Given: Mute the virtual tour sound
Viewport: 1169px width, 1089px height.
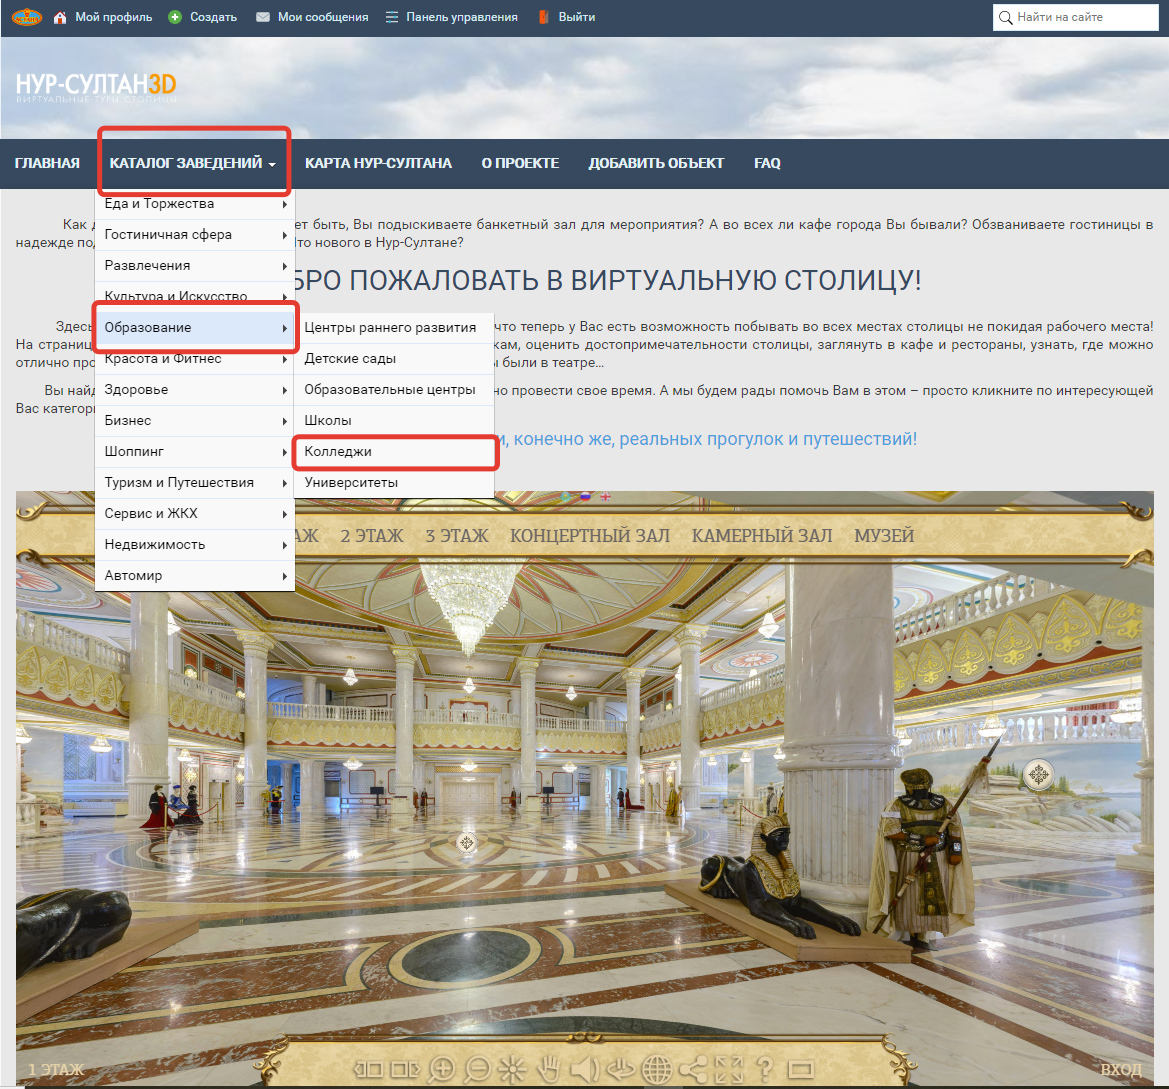Looking at the screenshot, I should click(584, 1069).
